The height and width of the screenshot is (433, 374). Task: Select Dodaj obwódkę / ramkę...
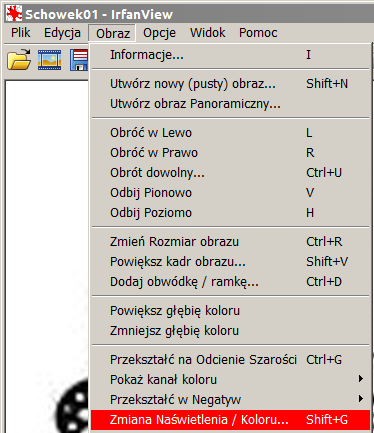pos(231,282)
